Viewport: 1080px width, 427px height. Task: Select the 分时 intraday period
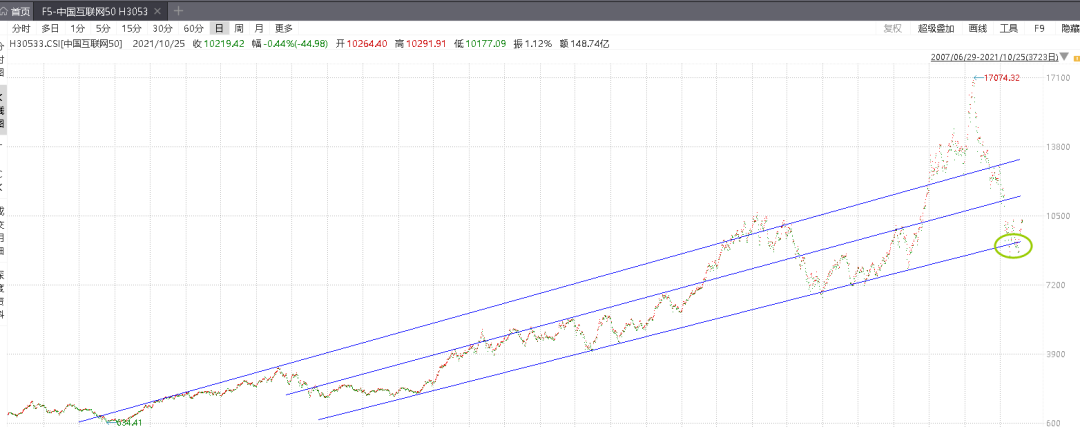pos(21,28)
